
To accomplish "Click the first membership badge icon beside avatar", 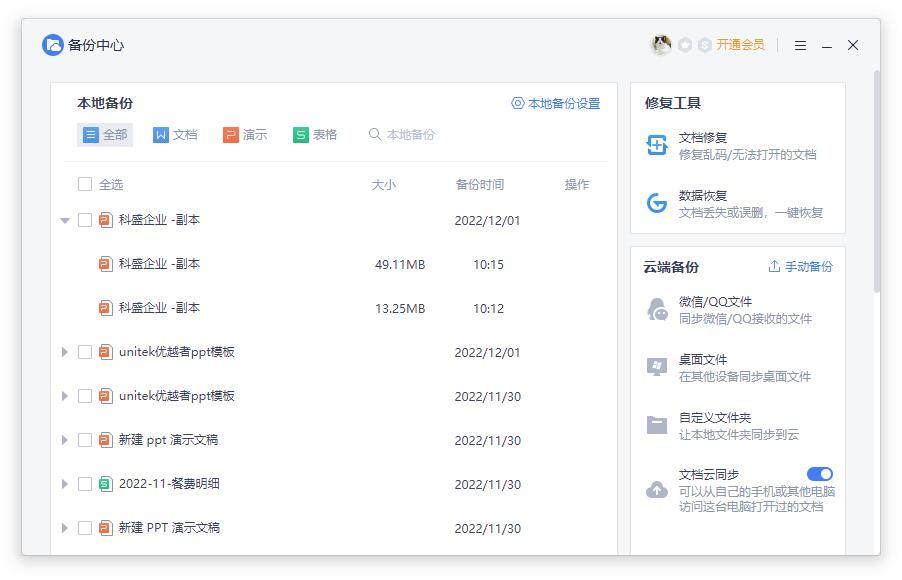I will click(685, 45).
